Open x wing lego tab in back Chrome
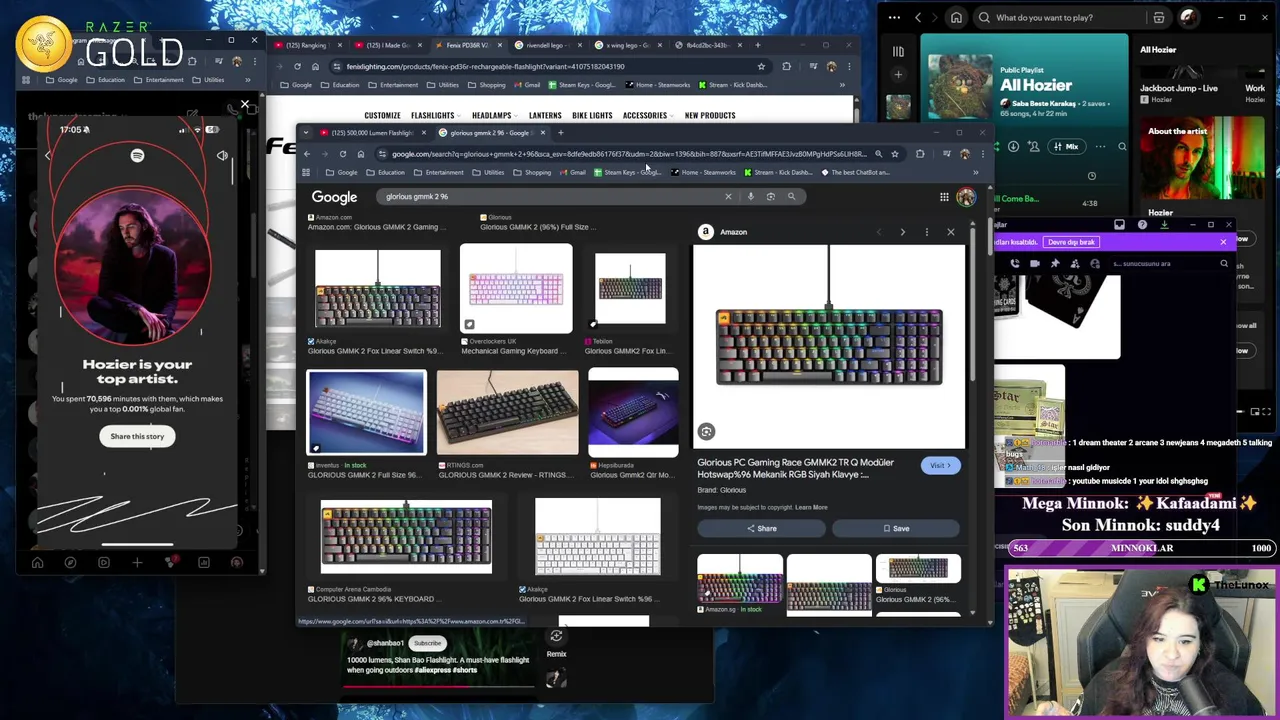Screen dimensions: 1280x720 tap(626, 45)
